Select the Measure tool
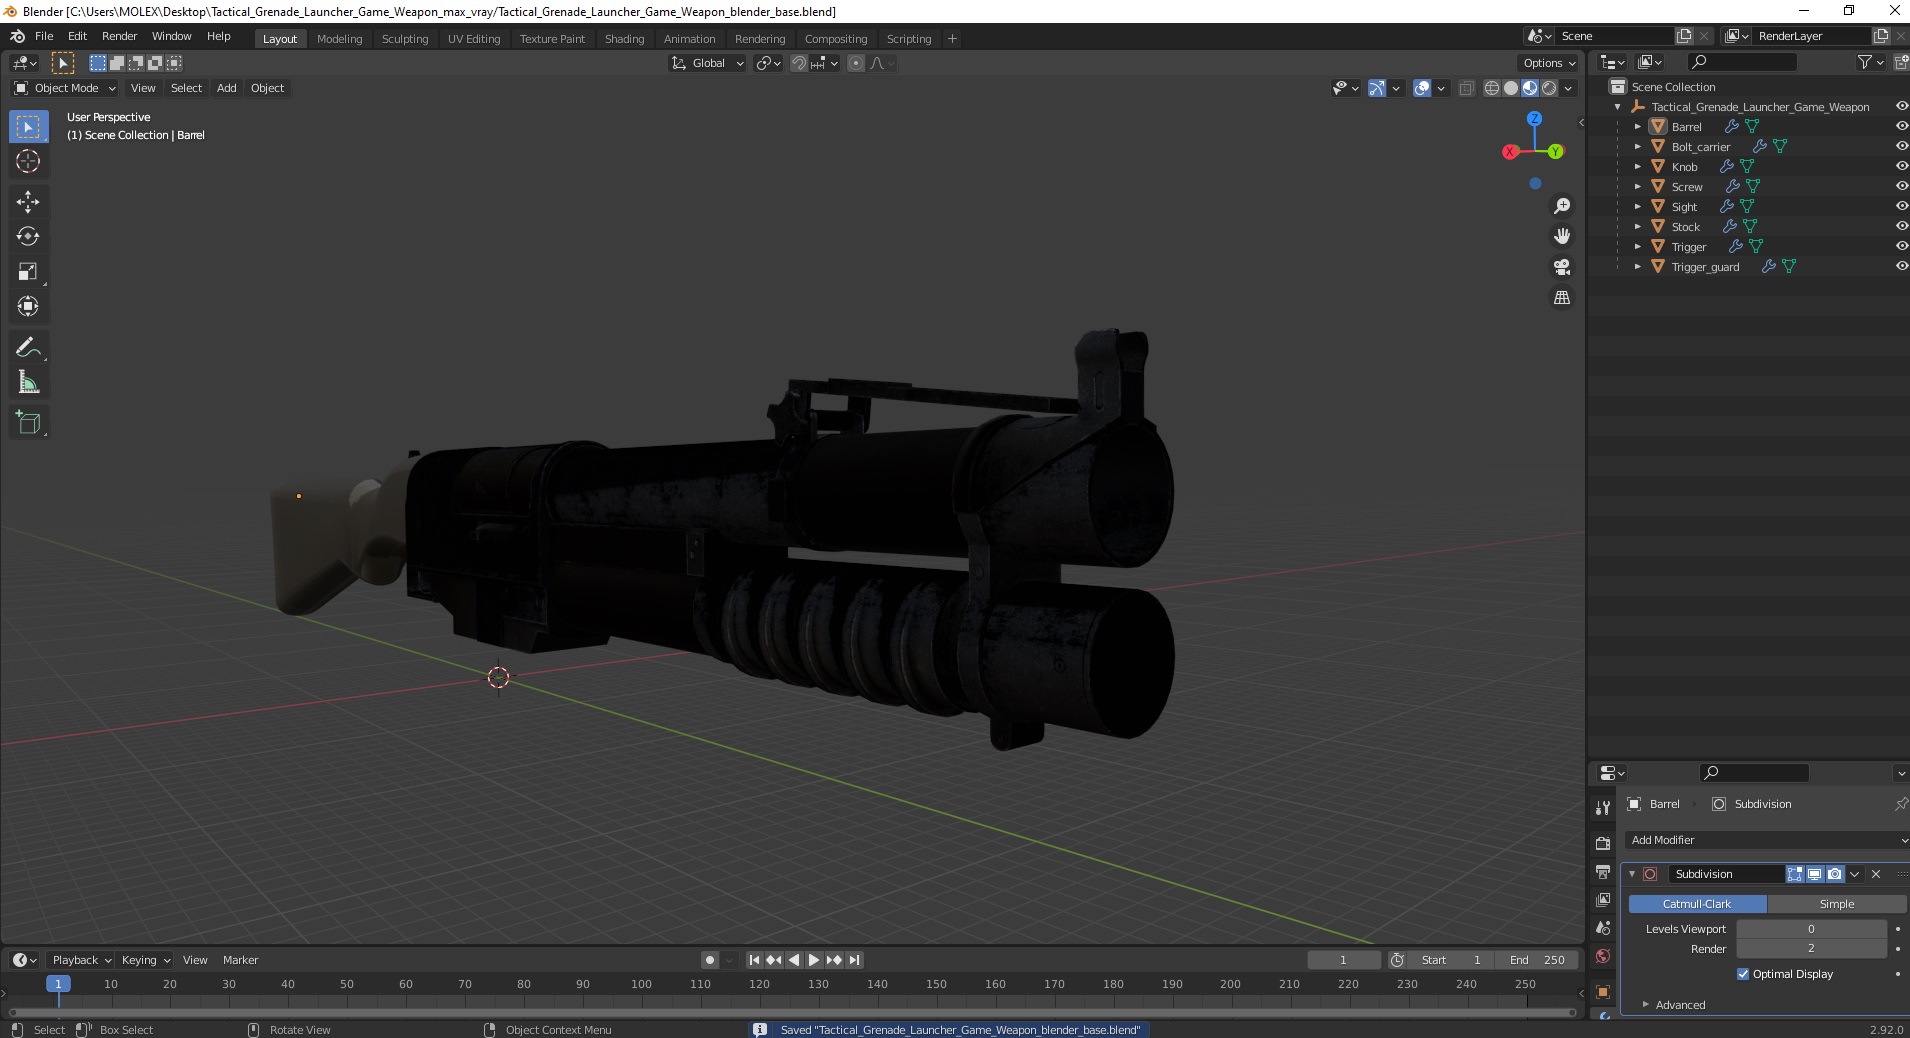This screenshot has height=1038, width=1910. click(x=28, y=382)
